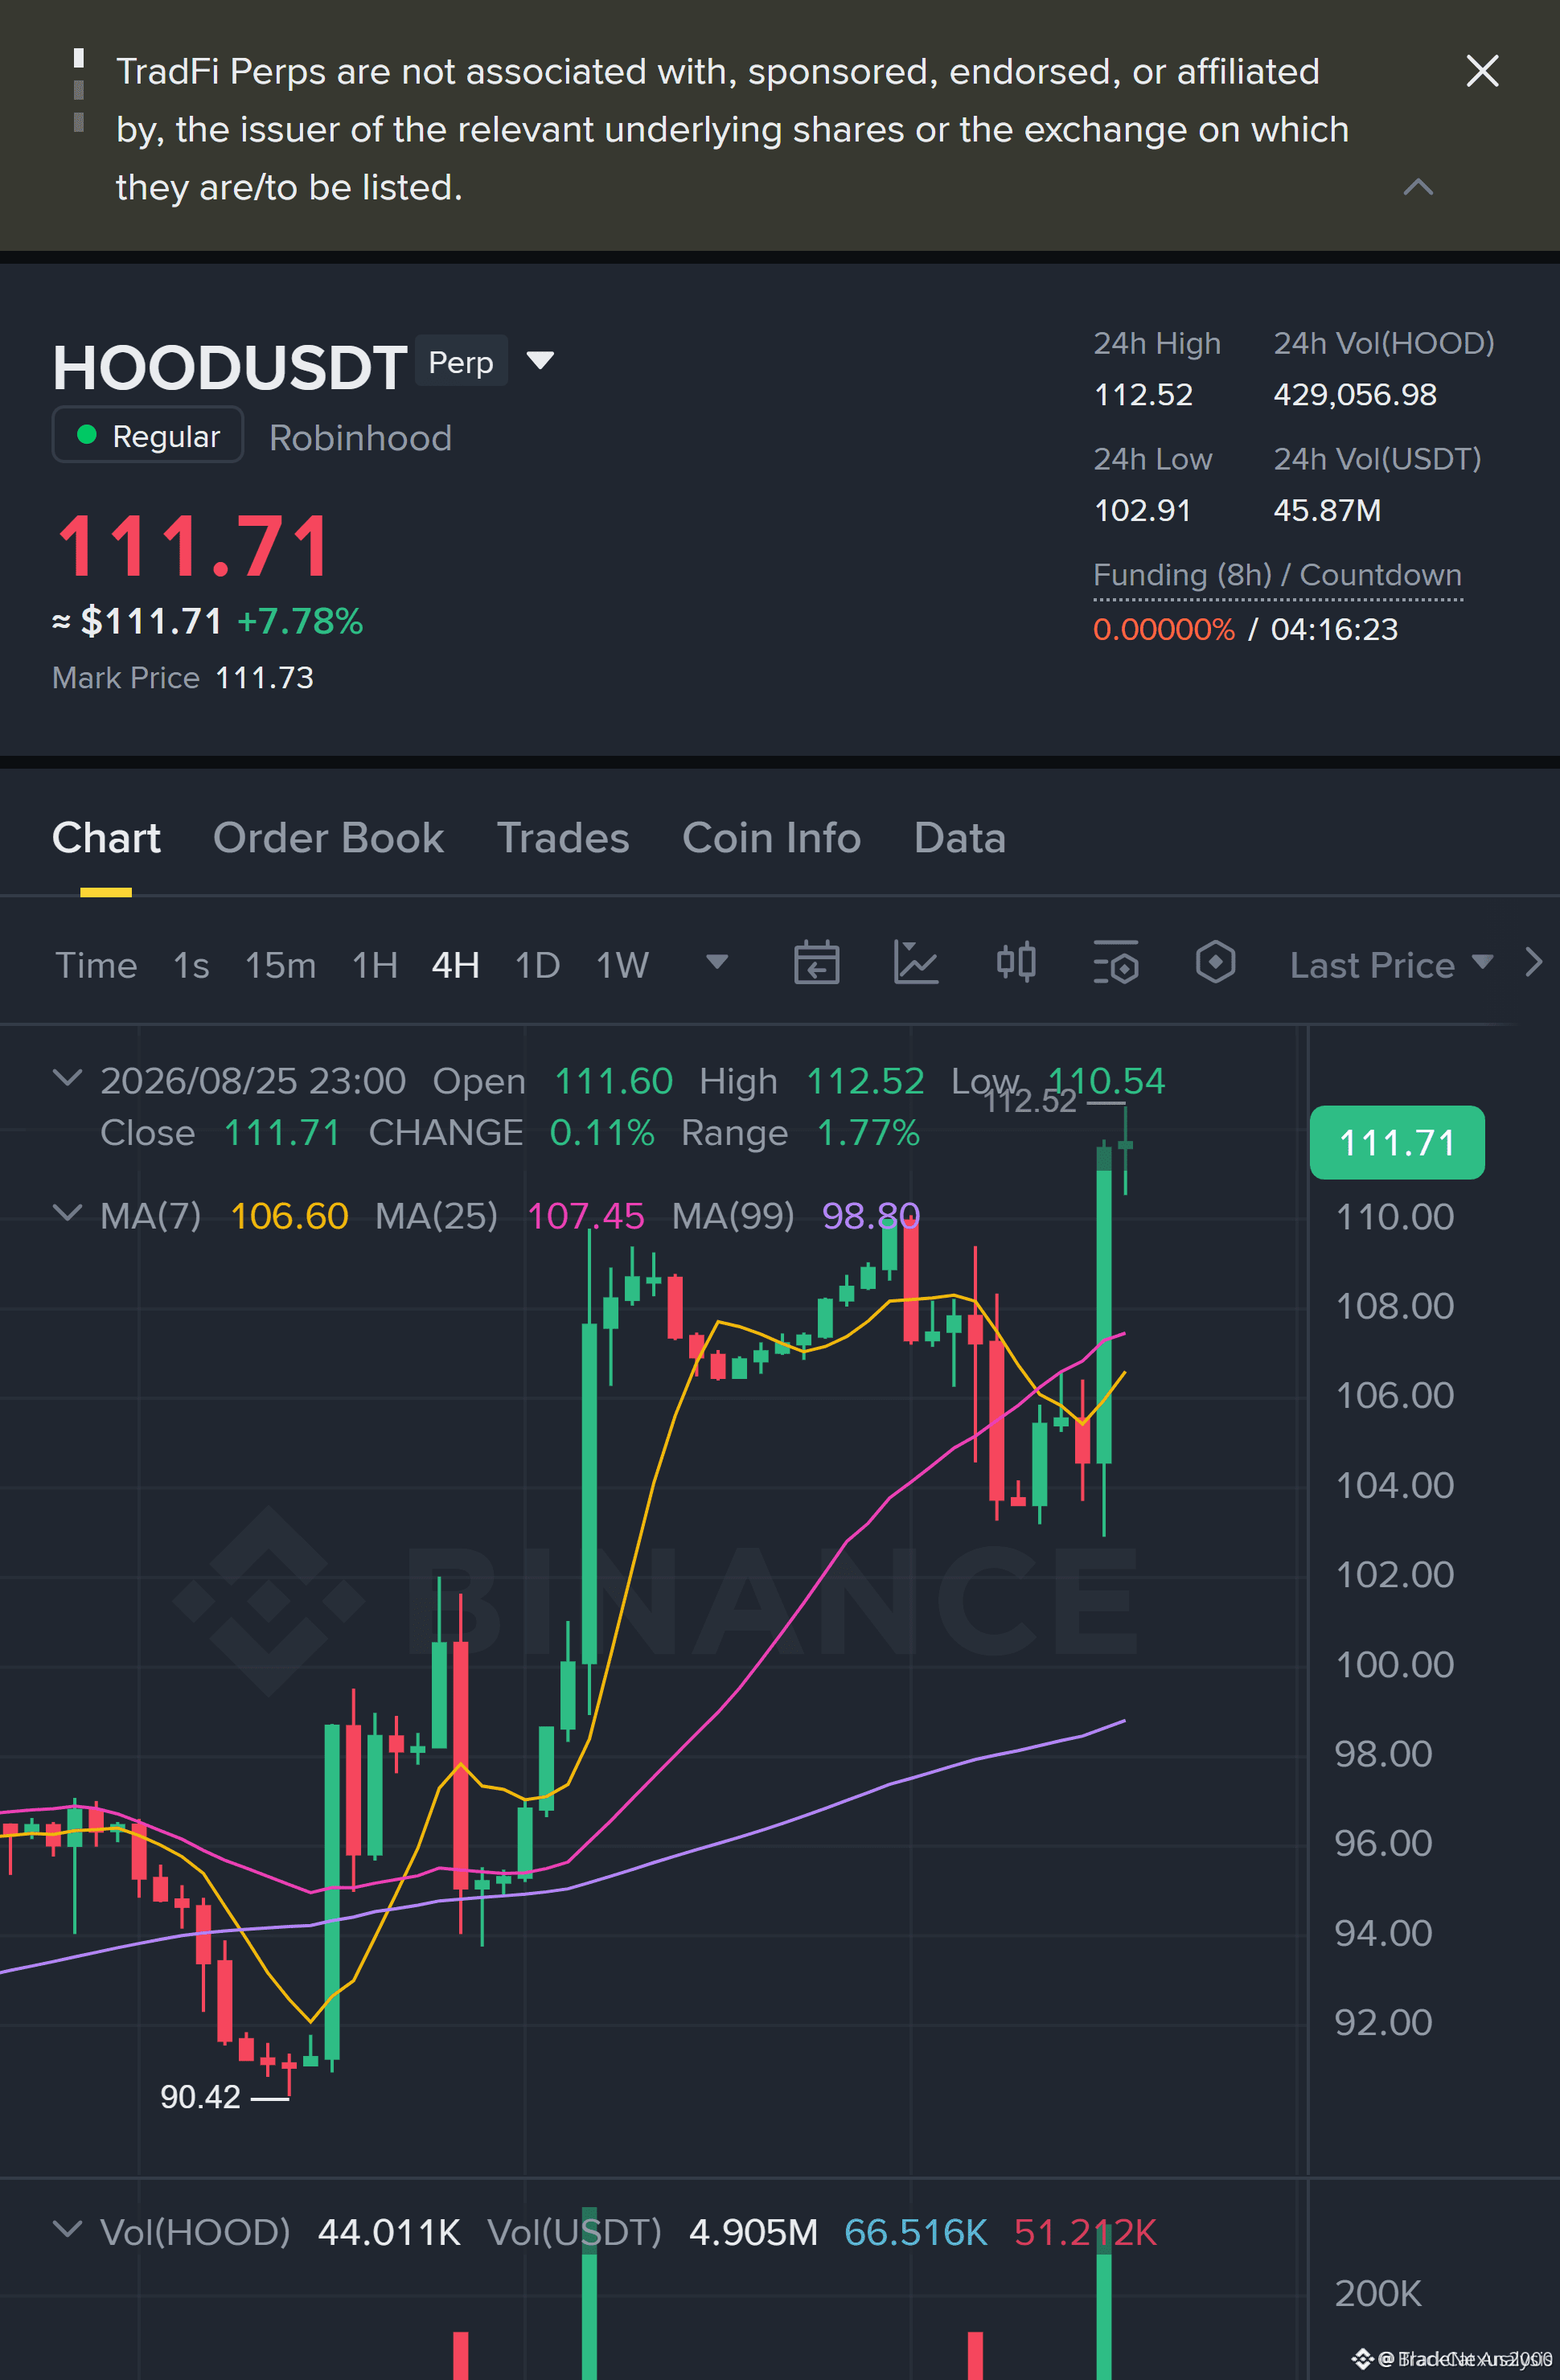Collapse the OHLC candle info row
1560x2380 pixels.
point(67,1078)
